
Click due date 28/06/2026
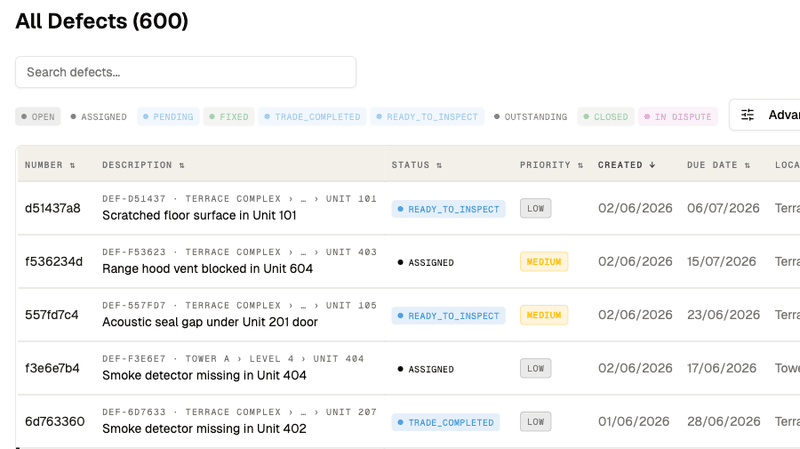click(x=723, y=421)
